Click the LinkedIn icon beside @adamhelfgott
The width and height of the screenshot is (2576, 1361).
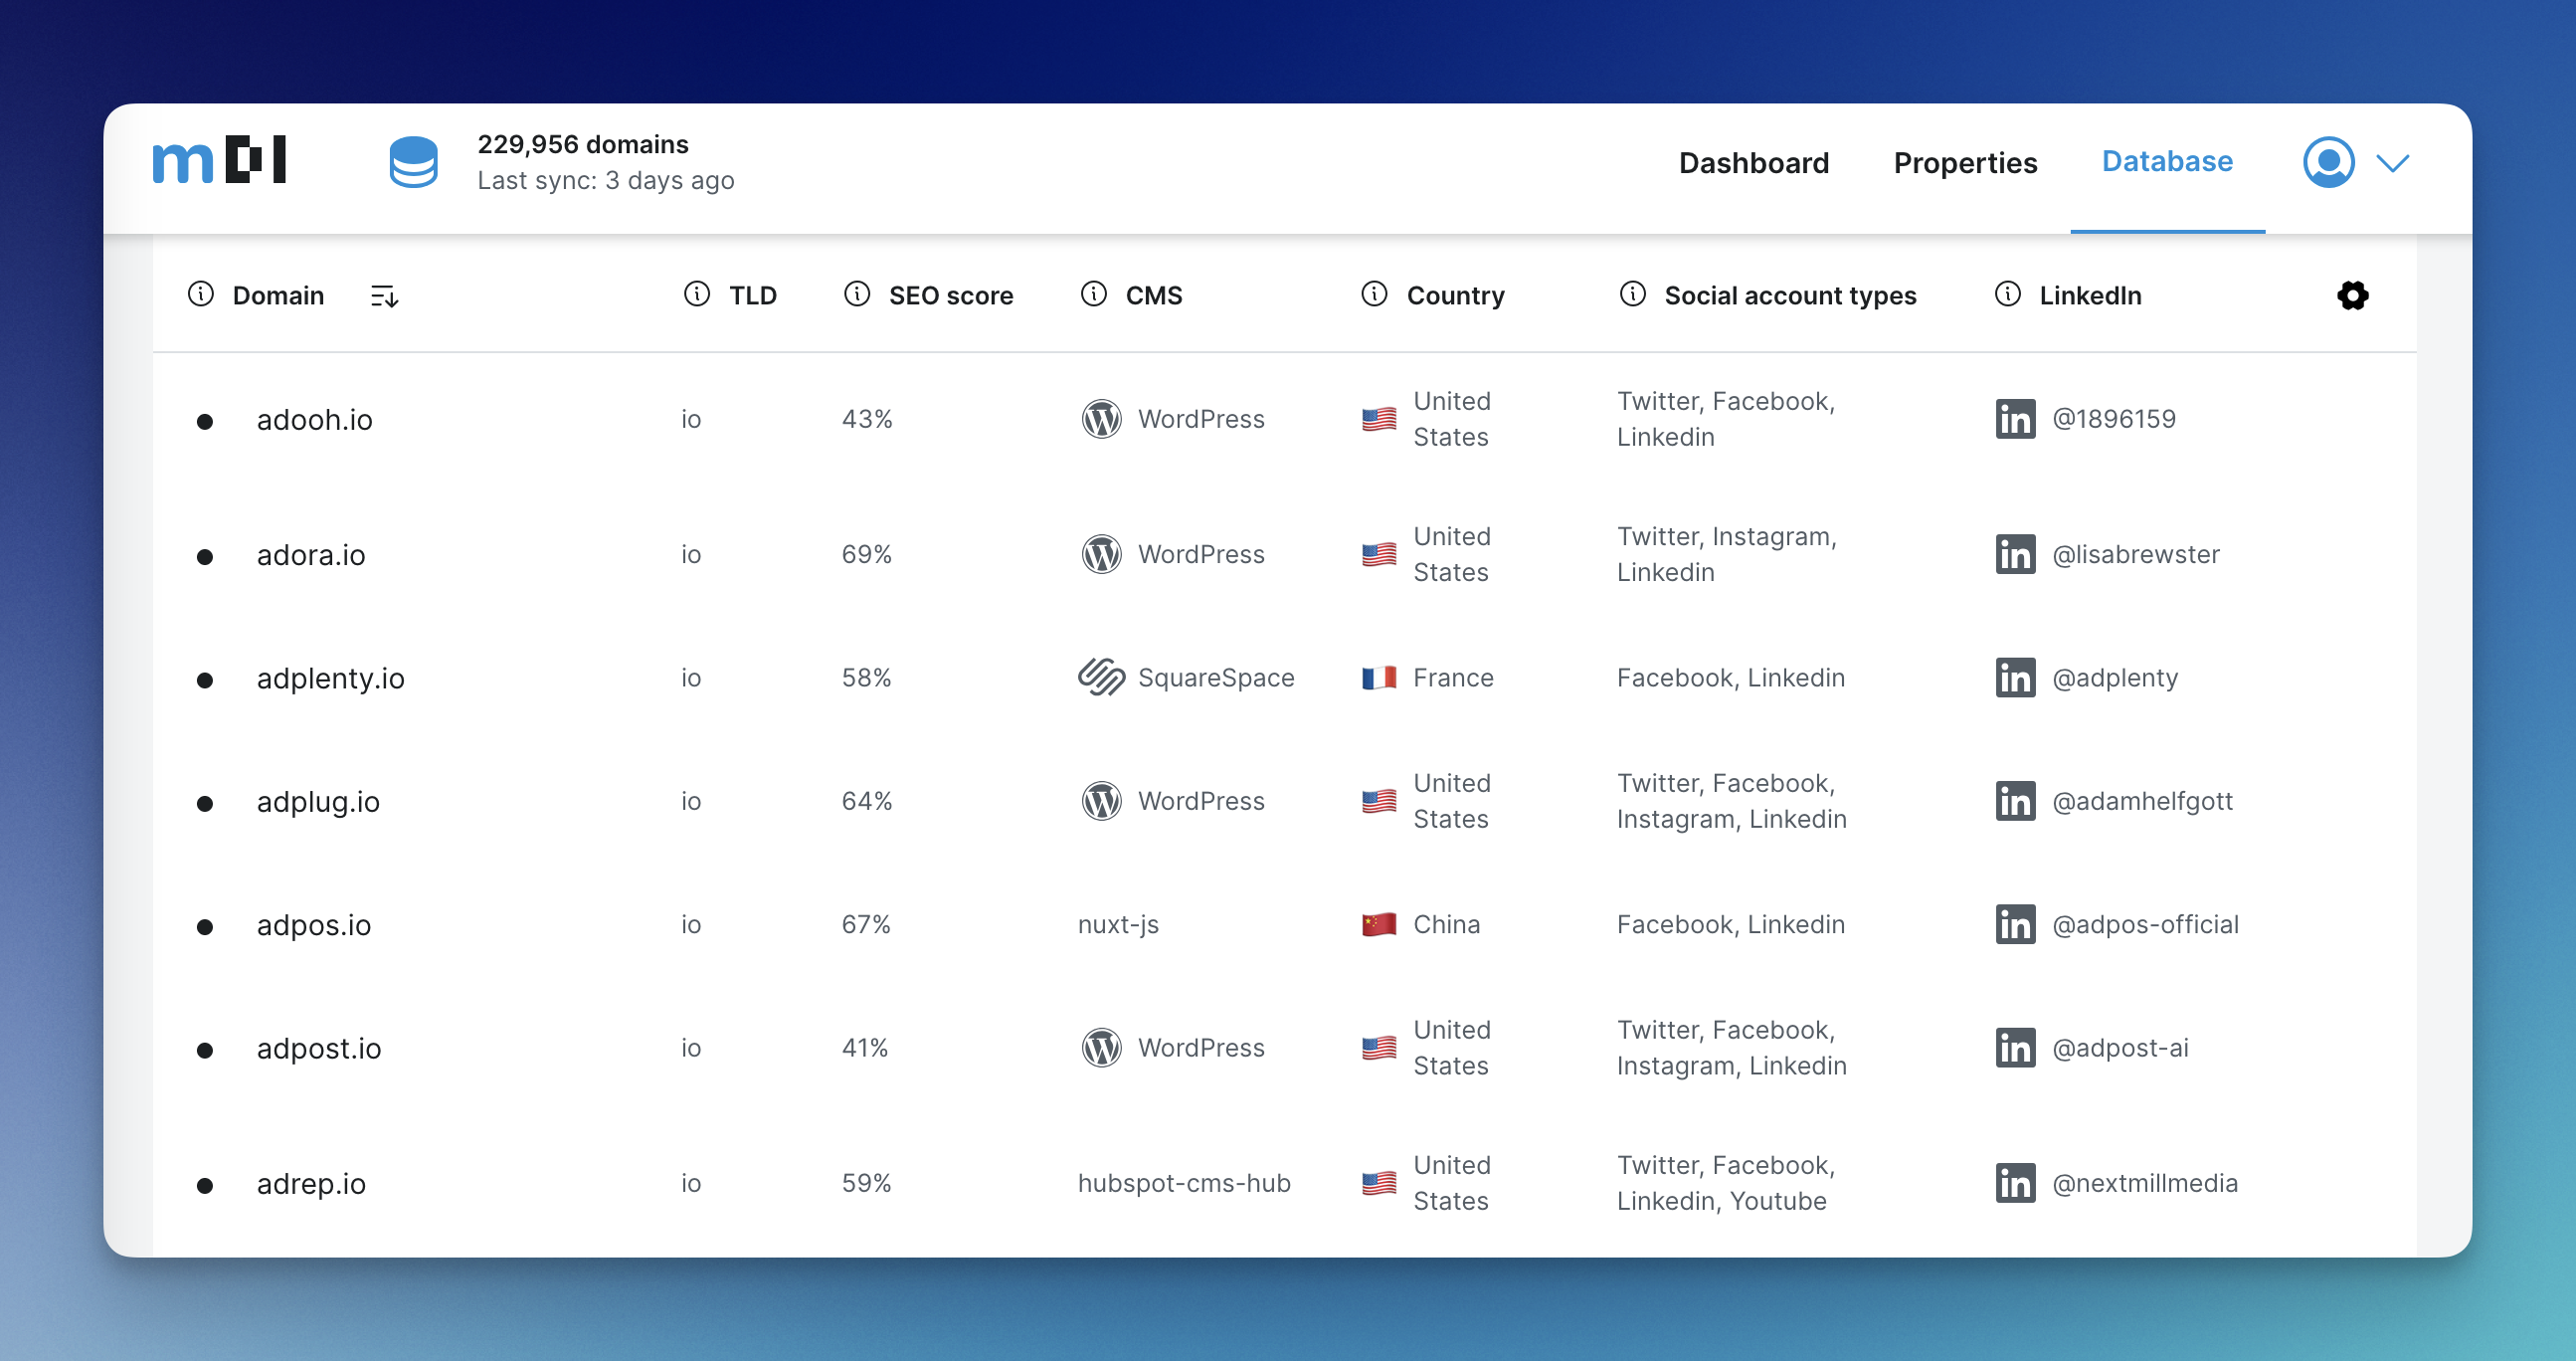[x=2015, y=801]
